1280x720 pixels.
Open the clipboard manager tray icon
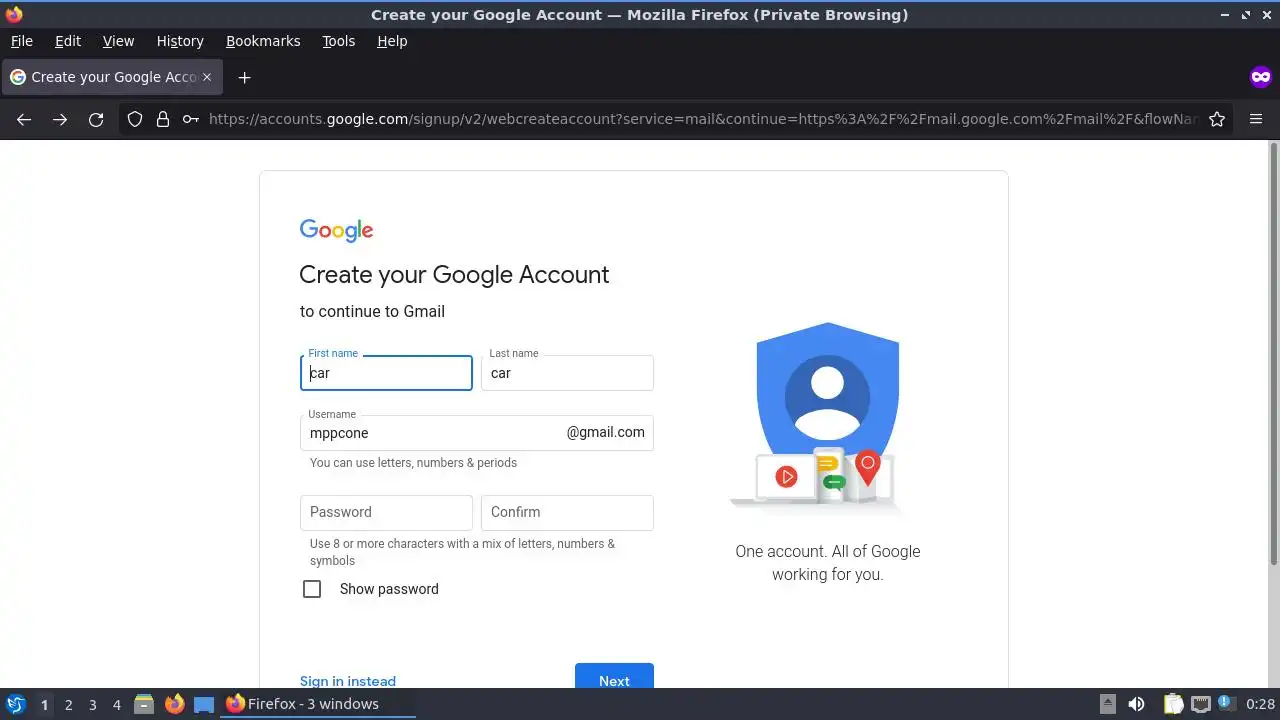click(1173, 704)
